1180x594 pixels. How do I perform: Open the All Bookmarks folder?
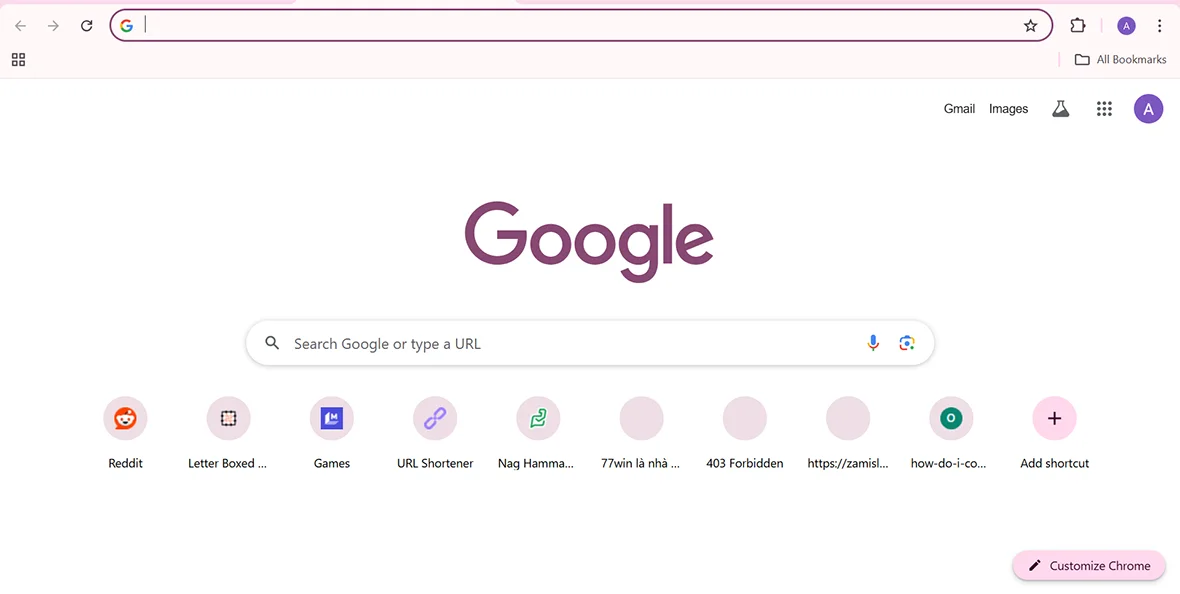(x=1120, y=59)
